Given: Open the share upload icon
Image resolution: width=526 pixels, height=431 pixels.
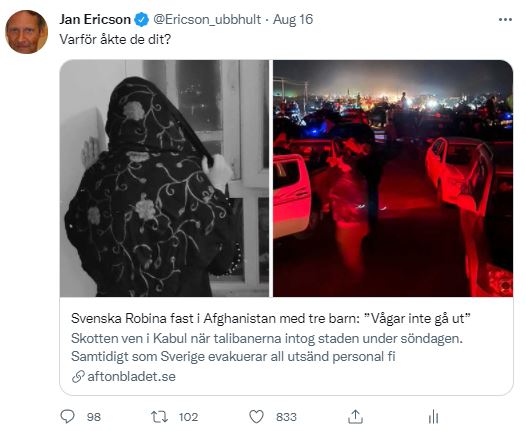Looking at the screenshot, I should point(355,417).
